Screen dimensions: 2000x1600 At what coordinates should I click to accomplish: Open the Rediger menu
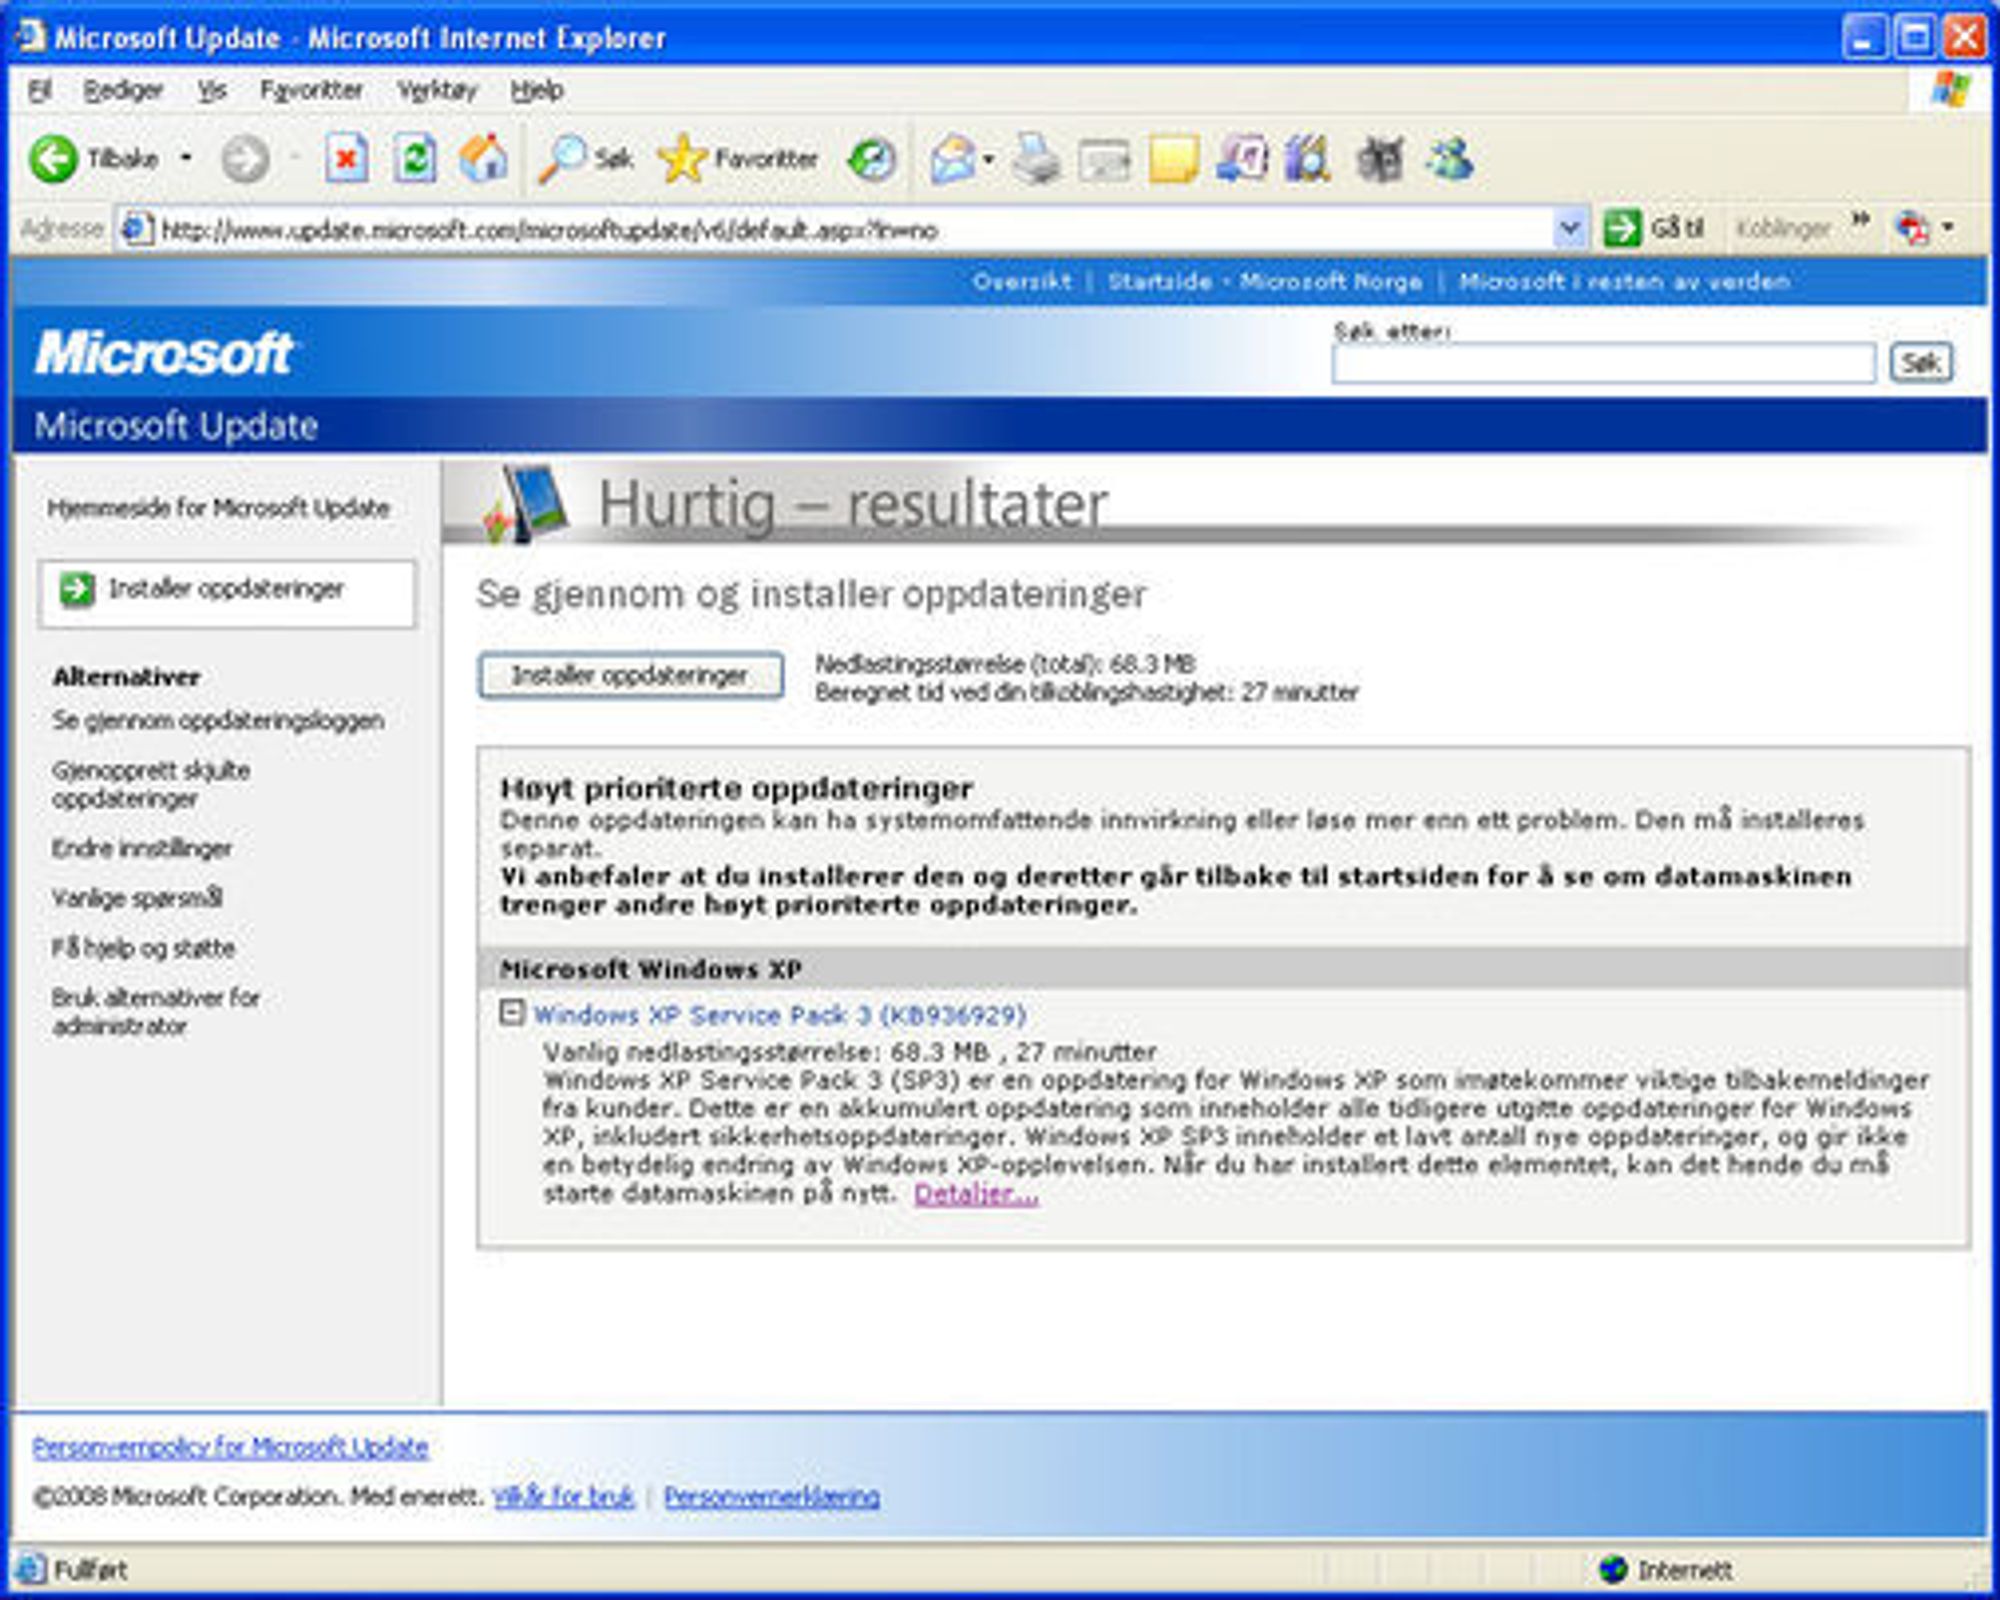click(x=123, y=91)
